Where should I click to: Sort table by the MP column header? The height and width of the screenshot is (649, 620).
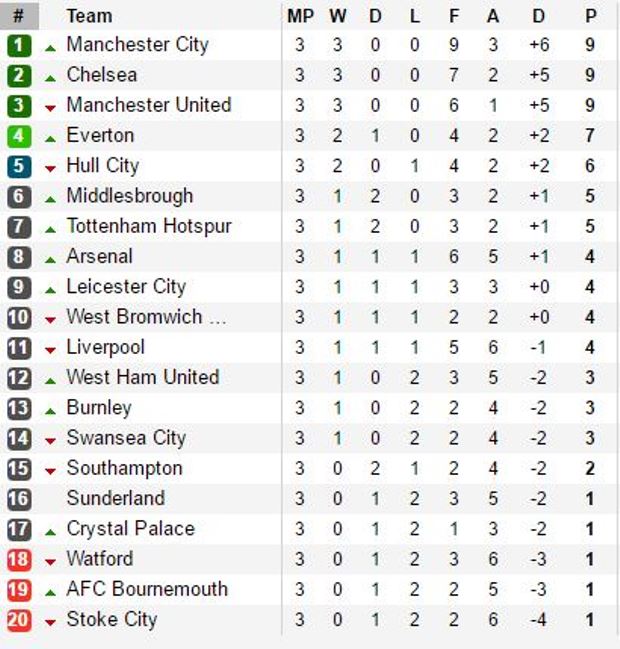click(300, 16)
